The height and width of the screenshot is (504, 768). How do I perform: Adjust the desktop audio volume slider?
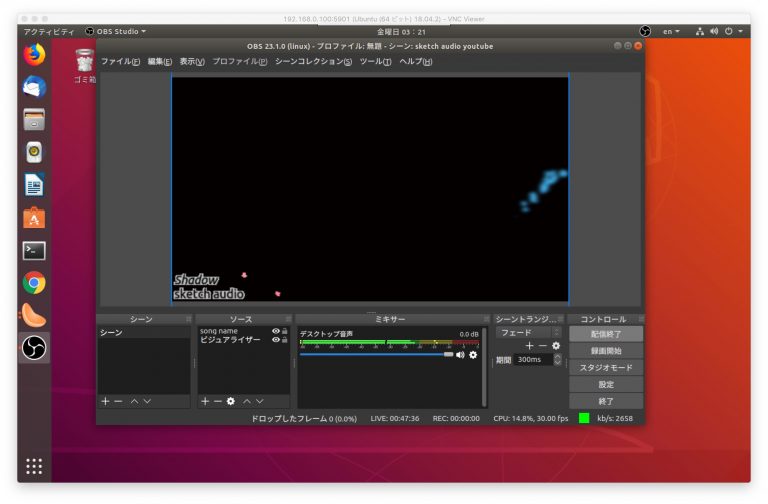pyautogui.click(x=377, y=354)
